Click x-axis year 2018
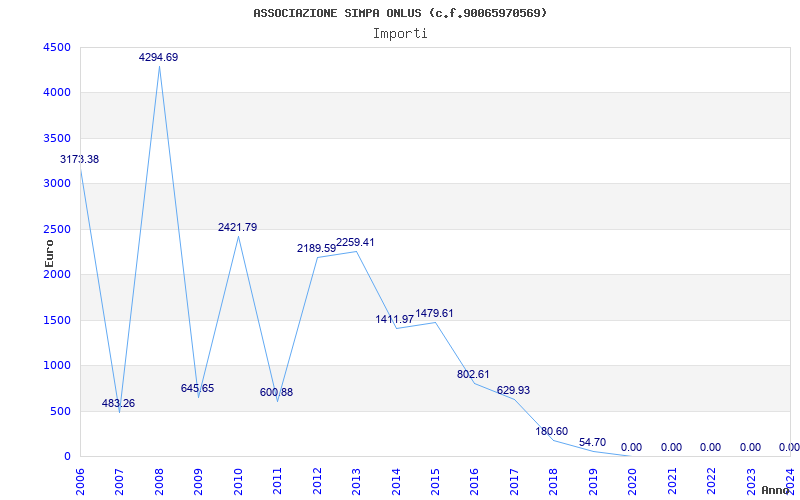 click(x=553, y=482)
